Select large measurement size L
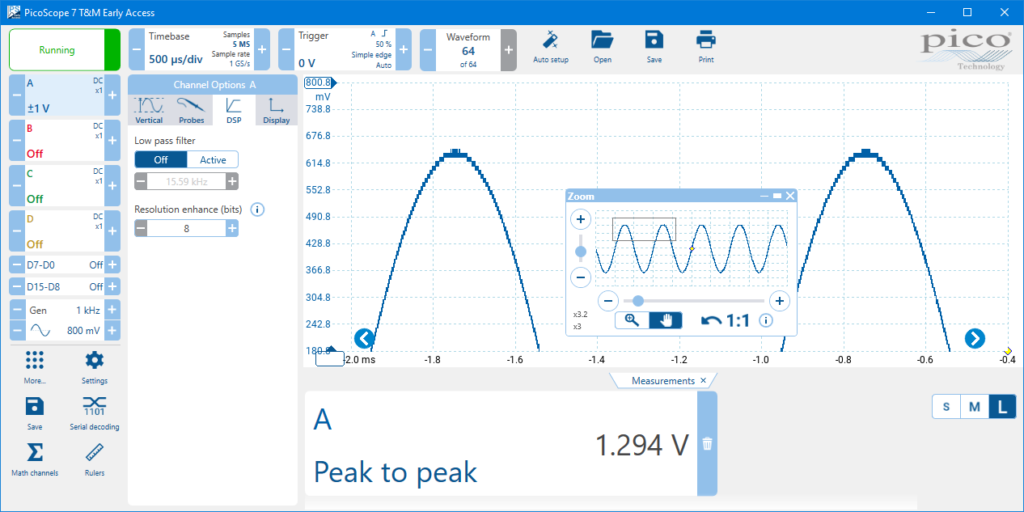 pos(1002,407)
